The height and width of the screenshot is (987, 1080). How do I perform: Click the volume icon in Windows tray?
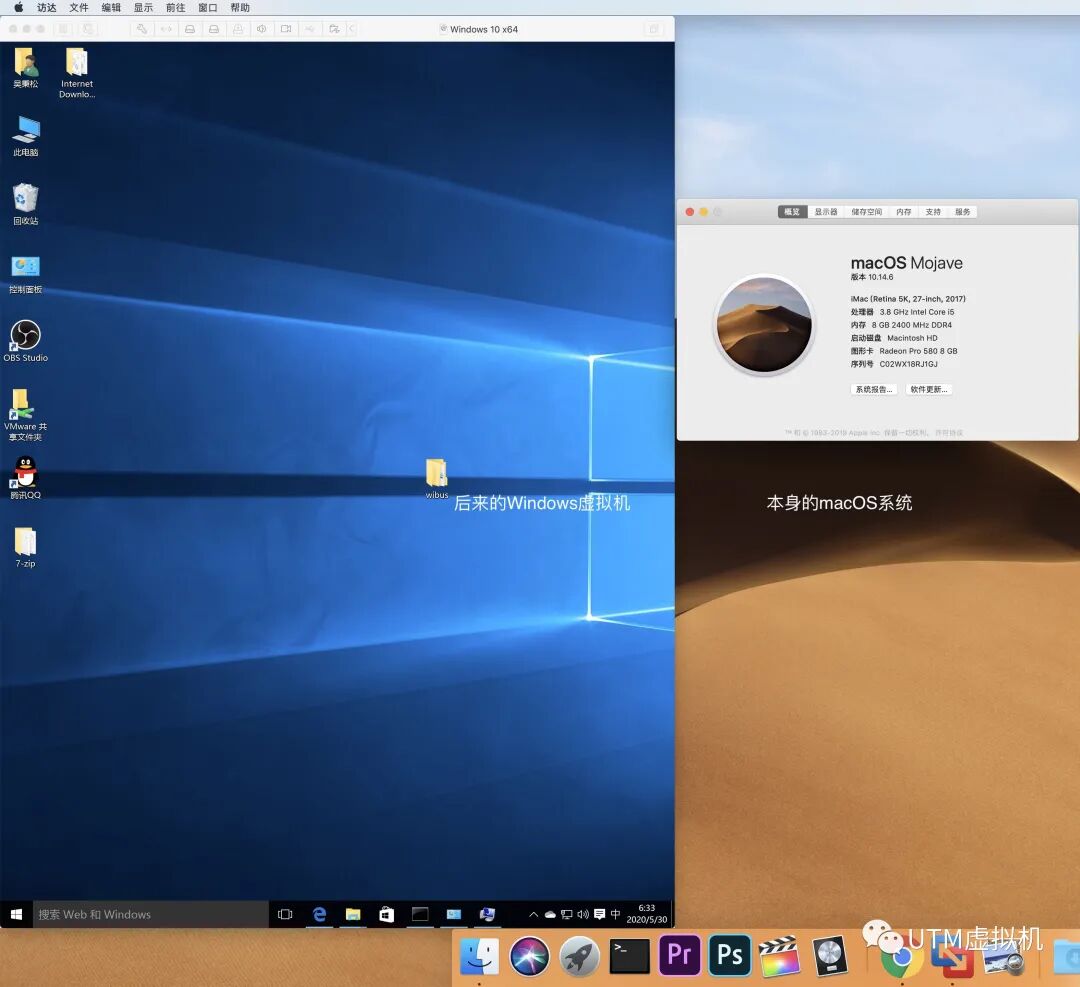tap(583, 914)
